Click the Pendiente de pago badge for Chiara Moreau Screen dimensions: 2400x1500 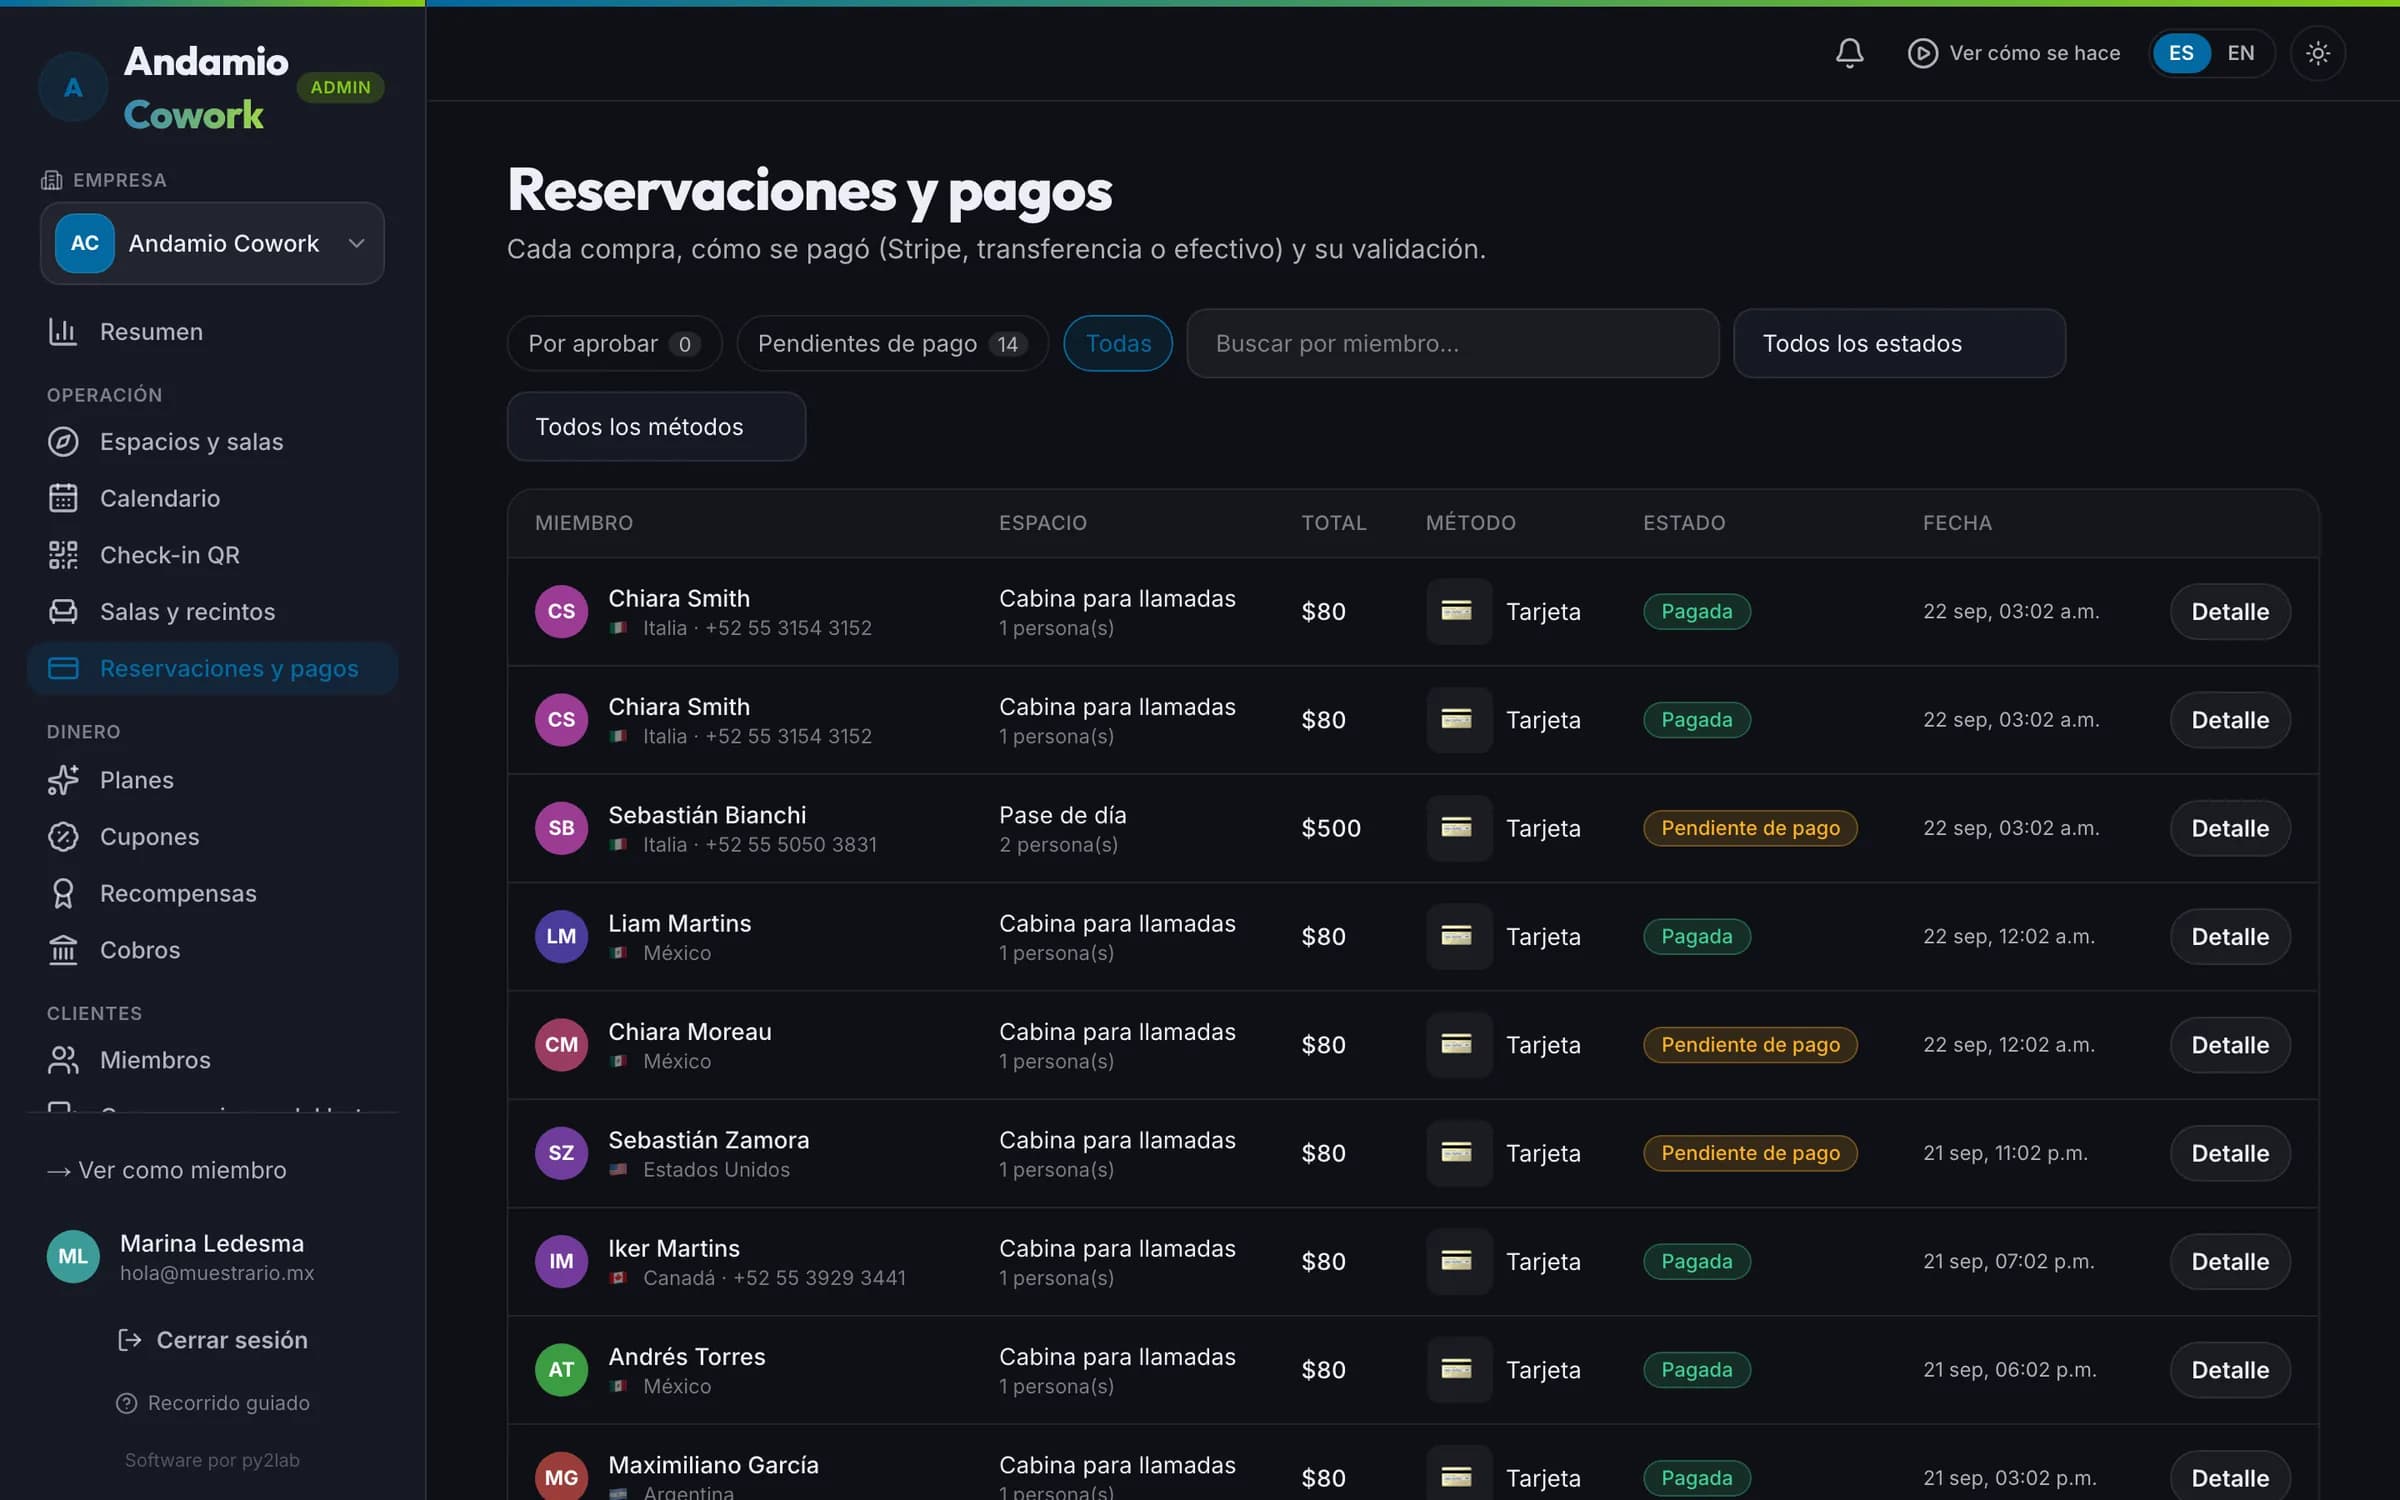pyautogui.click(x=1750, y=1045)
